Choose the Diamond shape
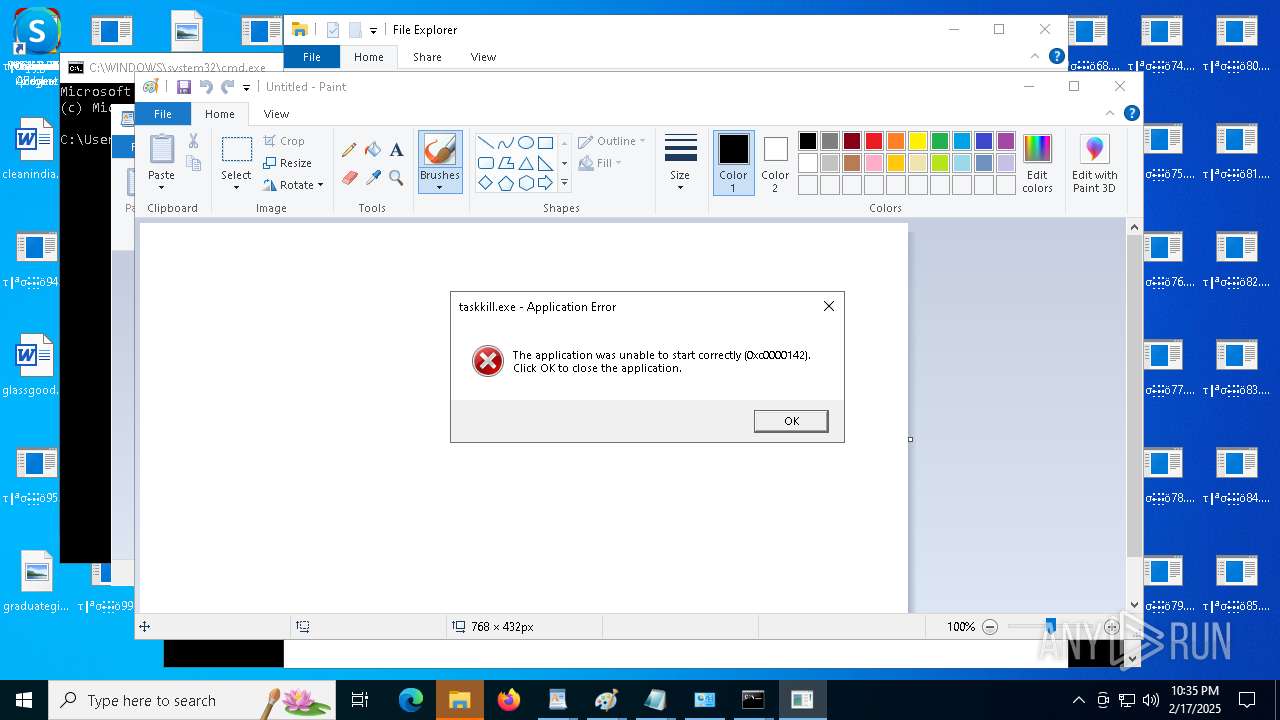1280x720 pixels. [x=485, y=183]
